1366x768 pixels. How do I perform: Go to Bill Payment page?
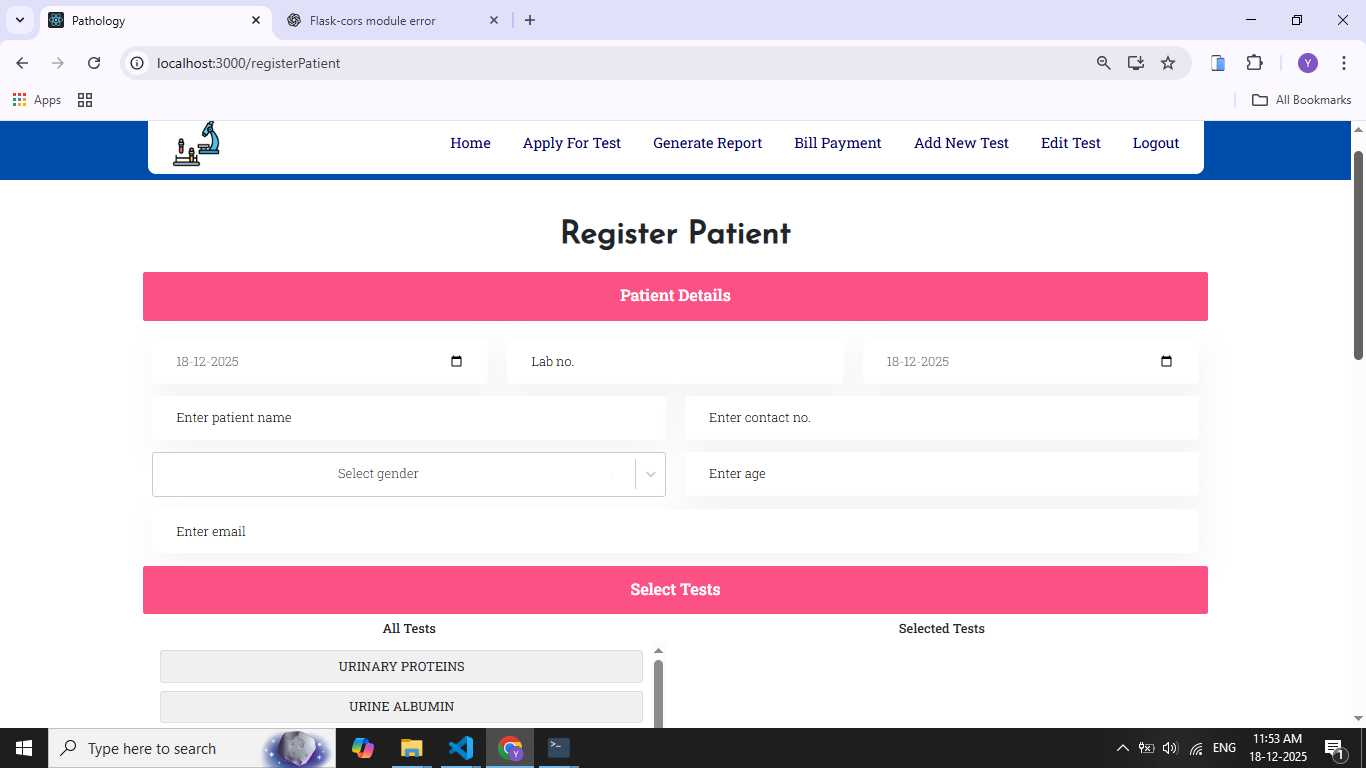click(837, 143)
